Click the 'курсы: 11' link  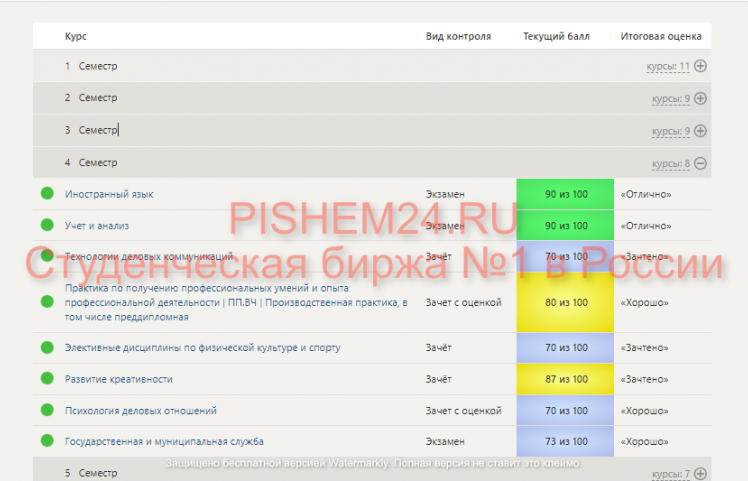click(668, 67)
